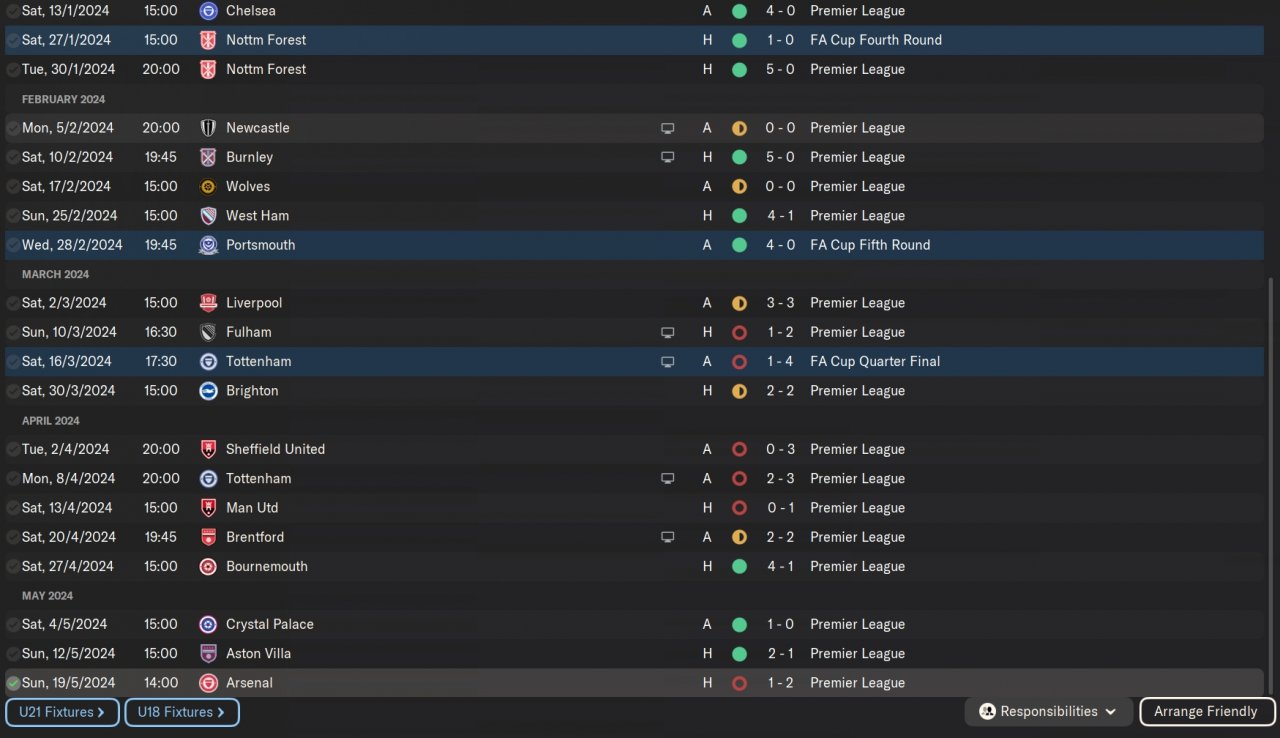Click the Arsenal club badge icon
1280x738 pixels.
tap(208, 683)
